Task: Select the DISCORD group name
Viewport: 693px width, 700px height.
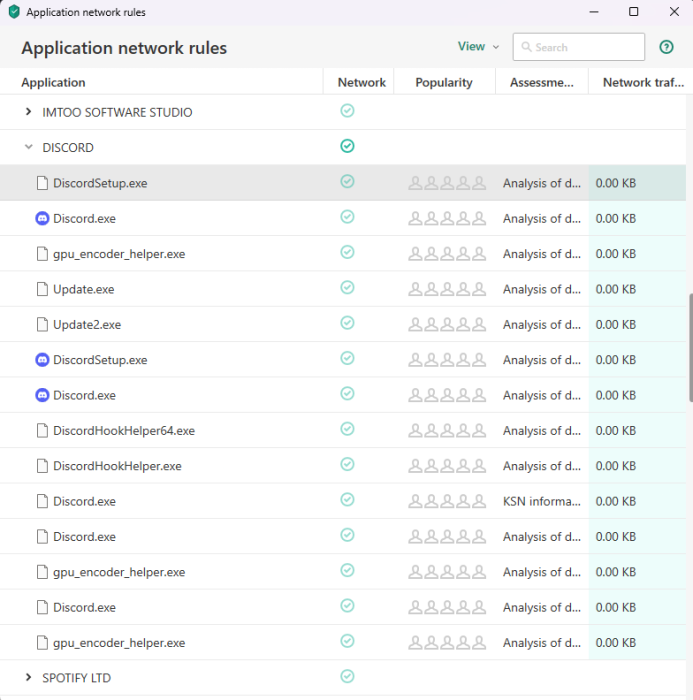Action: [68, 148]
